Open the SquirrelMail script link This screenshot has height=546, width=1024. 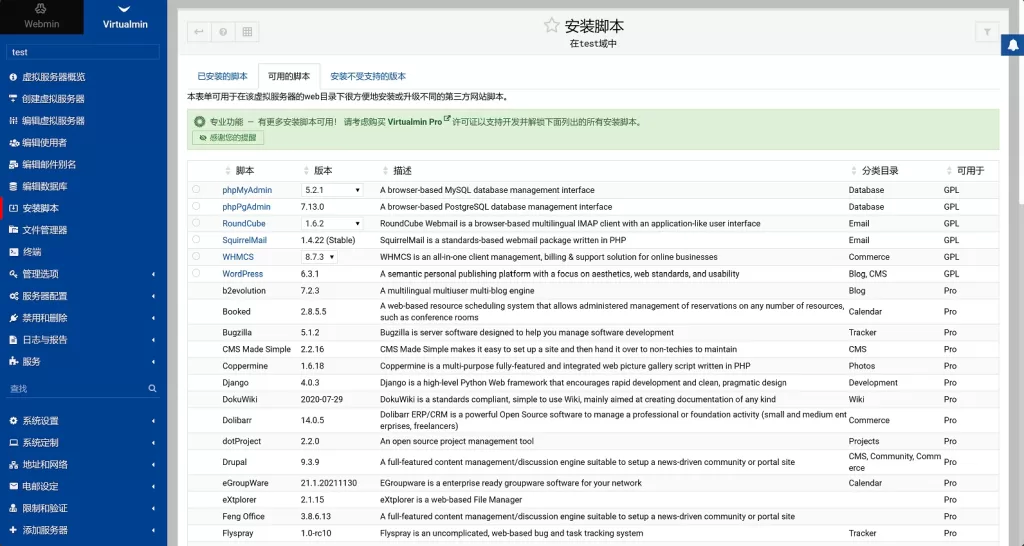tap(244, 240)
